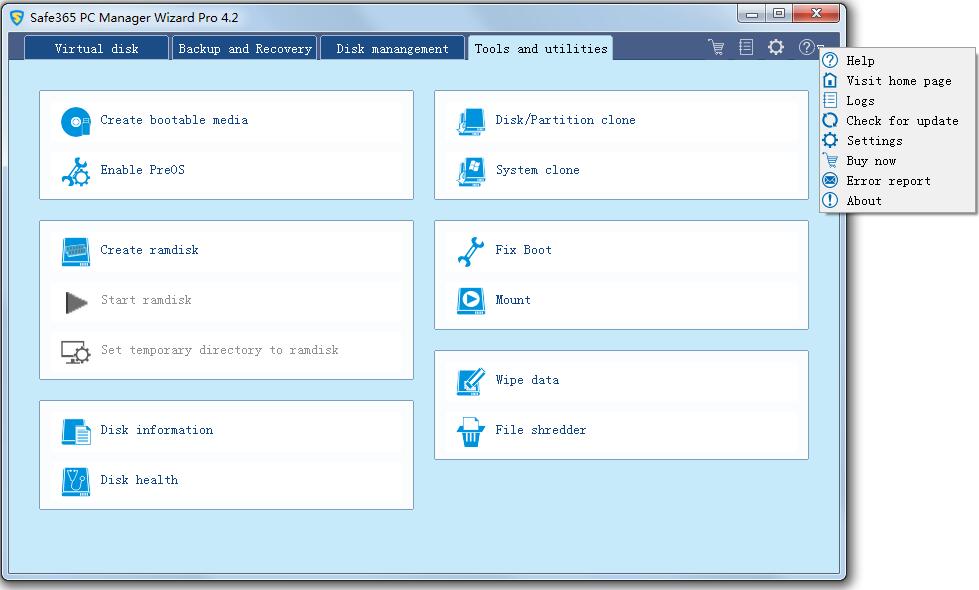Open the shopping cart toolbar icon

[x=716, y=47]
